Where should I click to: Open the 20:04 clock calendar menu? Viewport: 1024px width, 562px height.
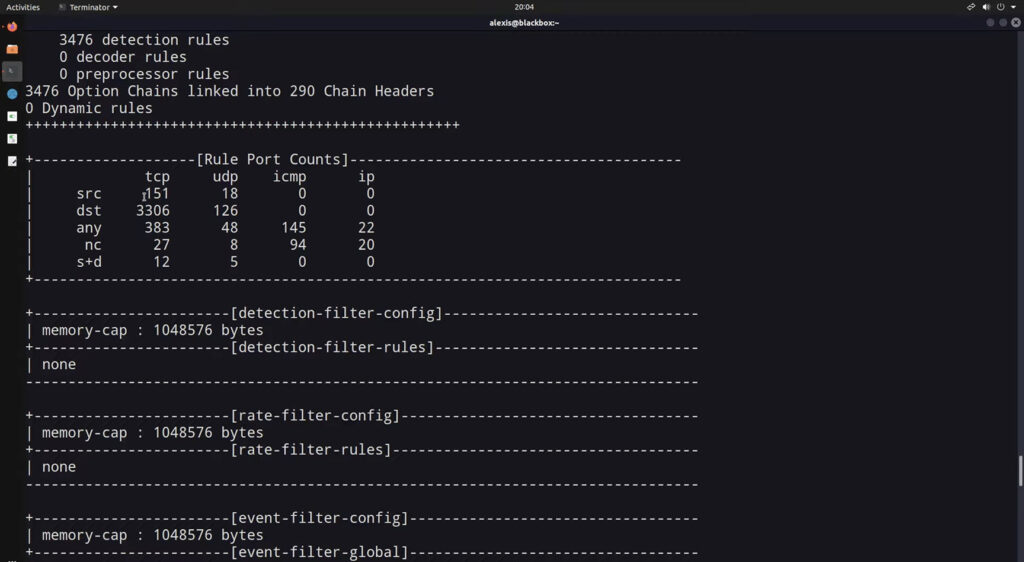coord(523,7)
